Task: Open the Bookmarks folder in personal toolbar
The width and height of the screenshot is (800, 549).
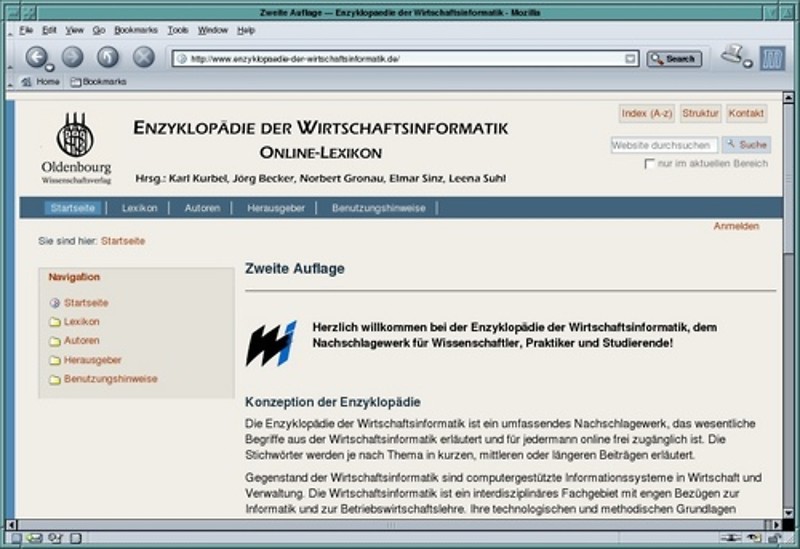Action: coord(98,82)
